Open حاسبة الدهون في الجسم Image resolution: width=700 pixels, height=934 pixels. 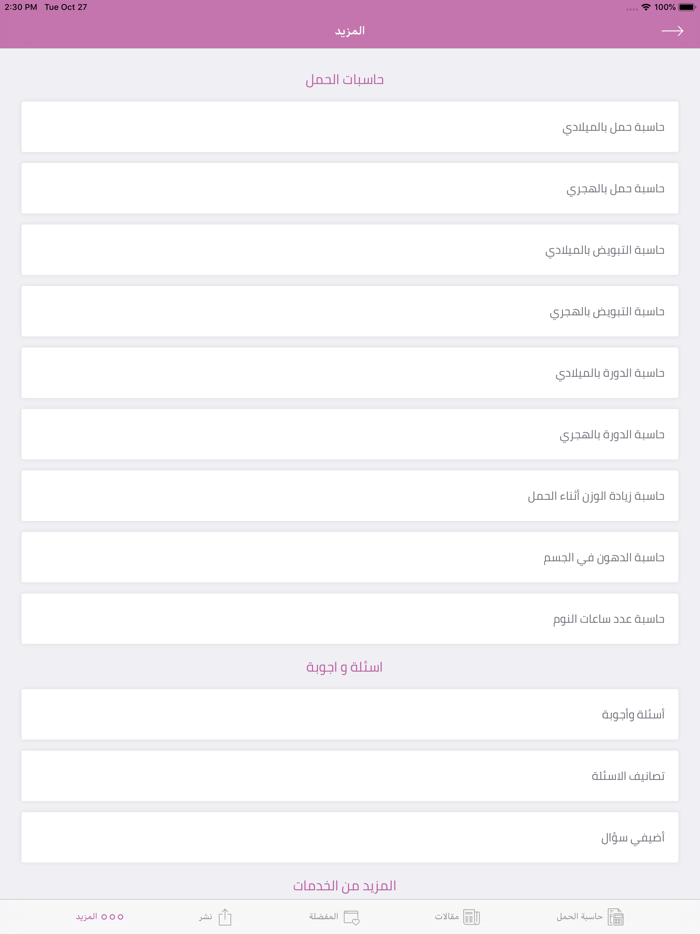(x=350, y=556)
